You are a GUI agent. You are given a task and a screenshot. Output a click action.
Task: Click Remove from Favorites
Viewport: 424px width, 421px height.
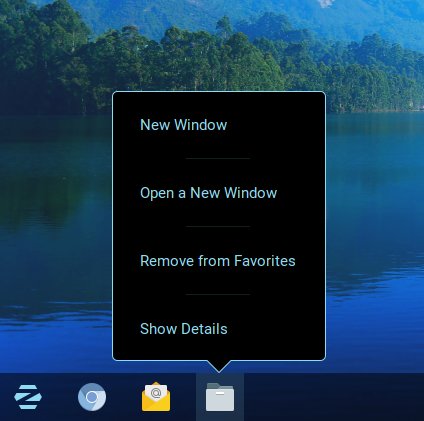click(x=218, y=261)
